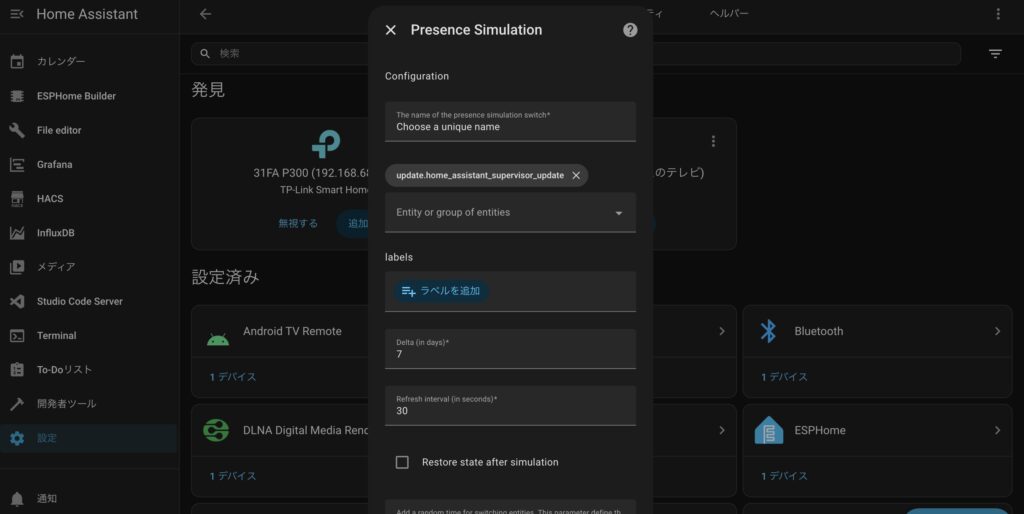The height and width of the screenshot is (514, 1024).
Task: Expand the ESPHome integration chevron
Action: pos(997,430)
